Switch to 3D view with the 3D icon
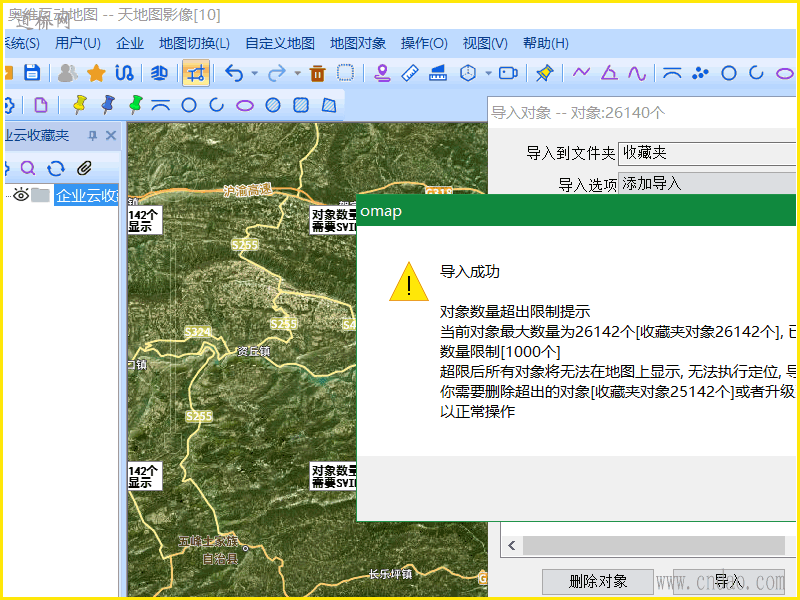800x600 pixels. tap(159, 73)
